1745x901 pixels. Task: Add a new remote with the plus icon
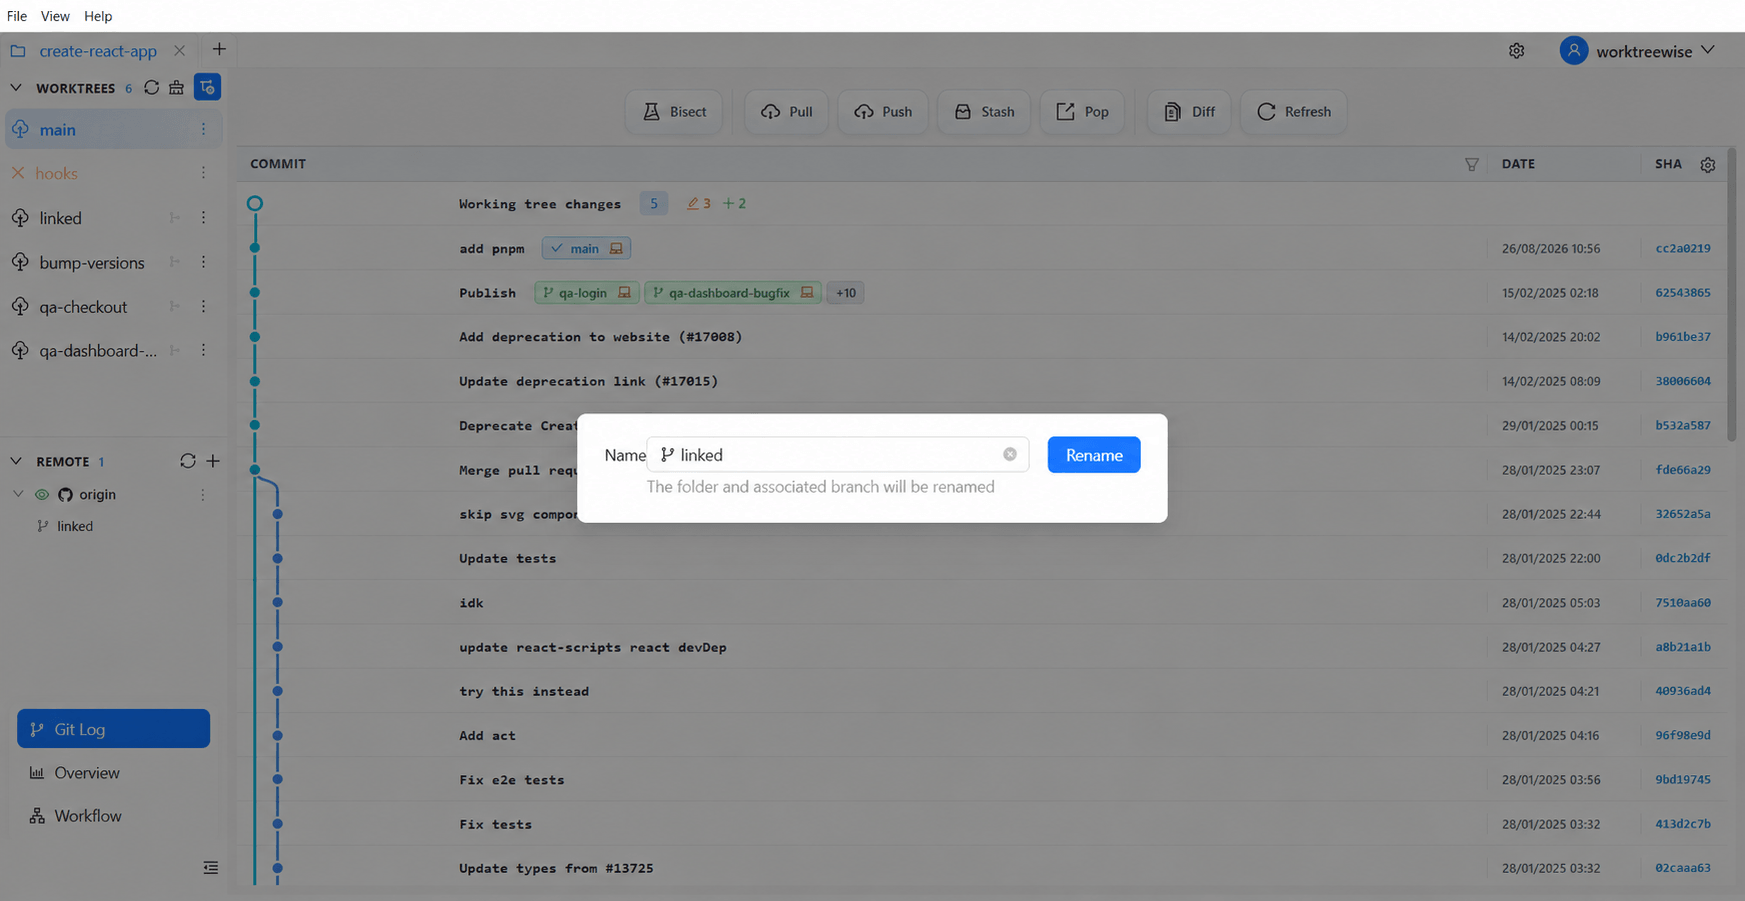pyautogui.click(x=213, y=461)
